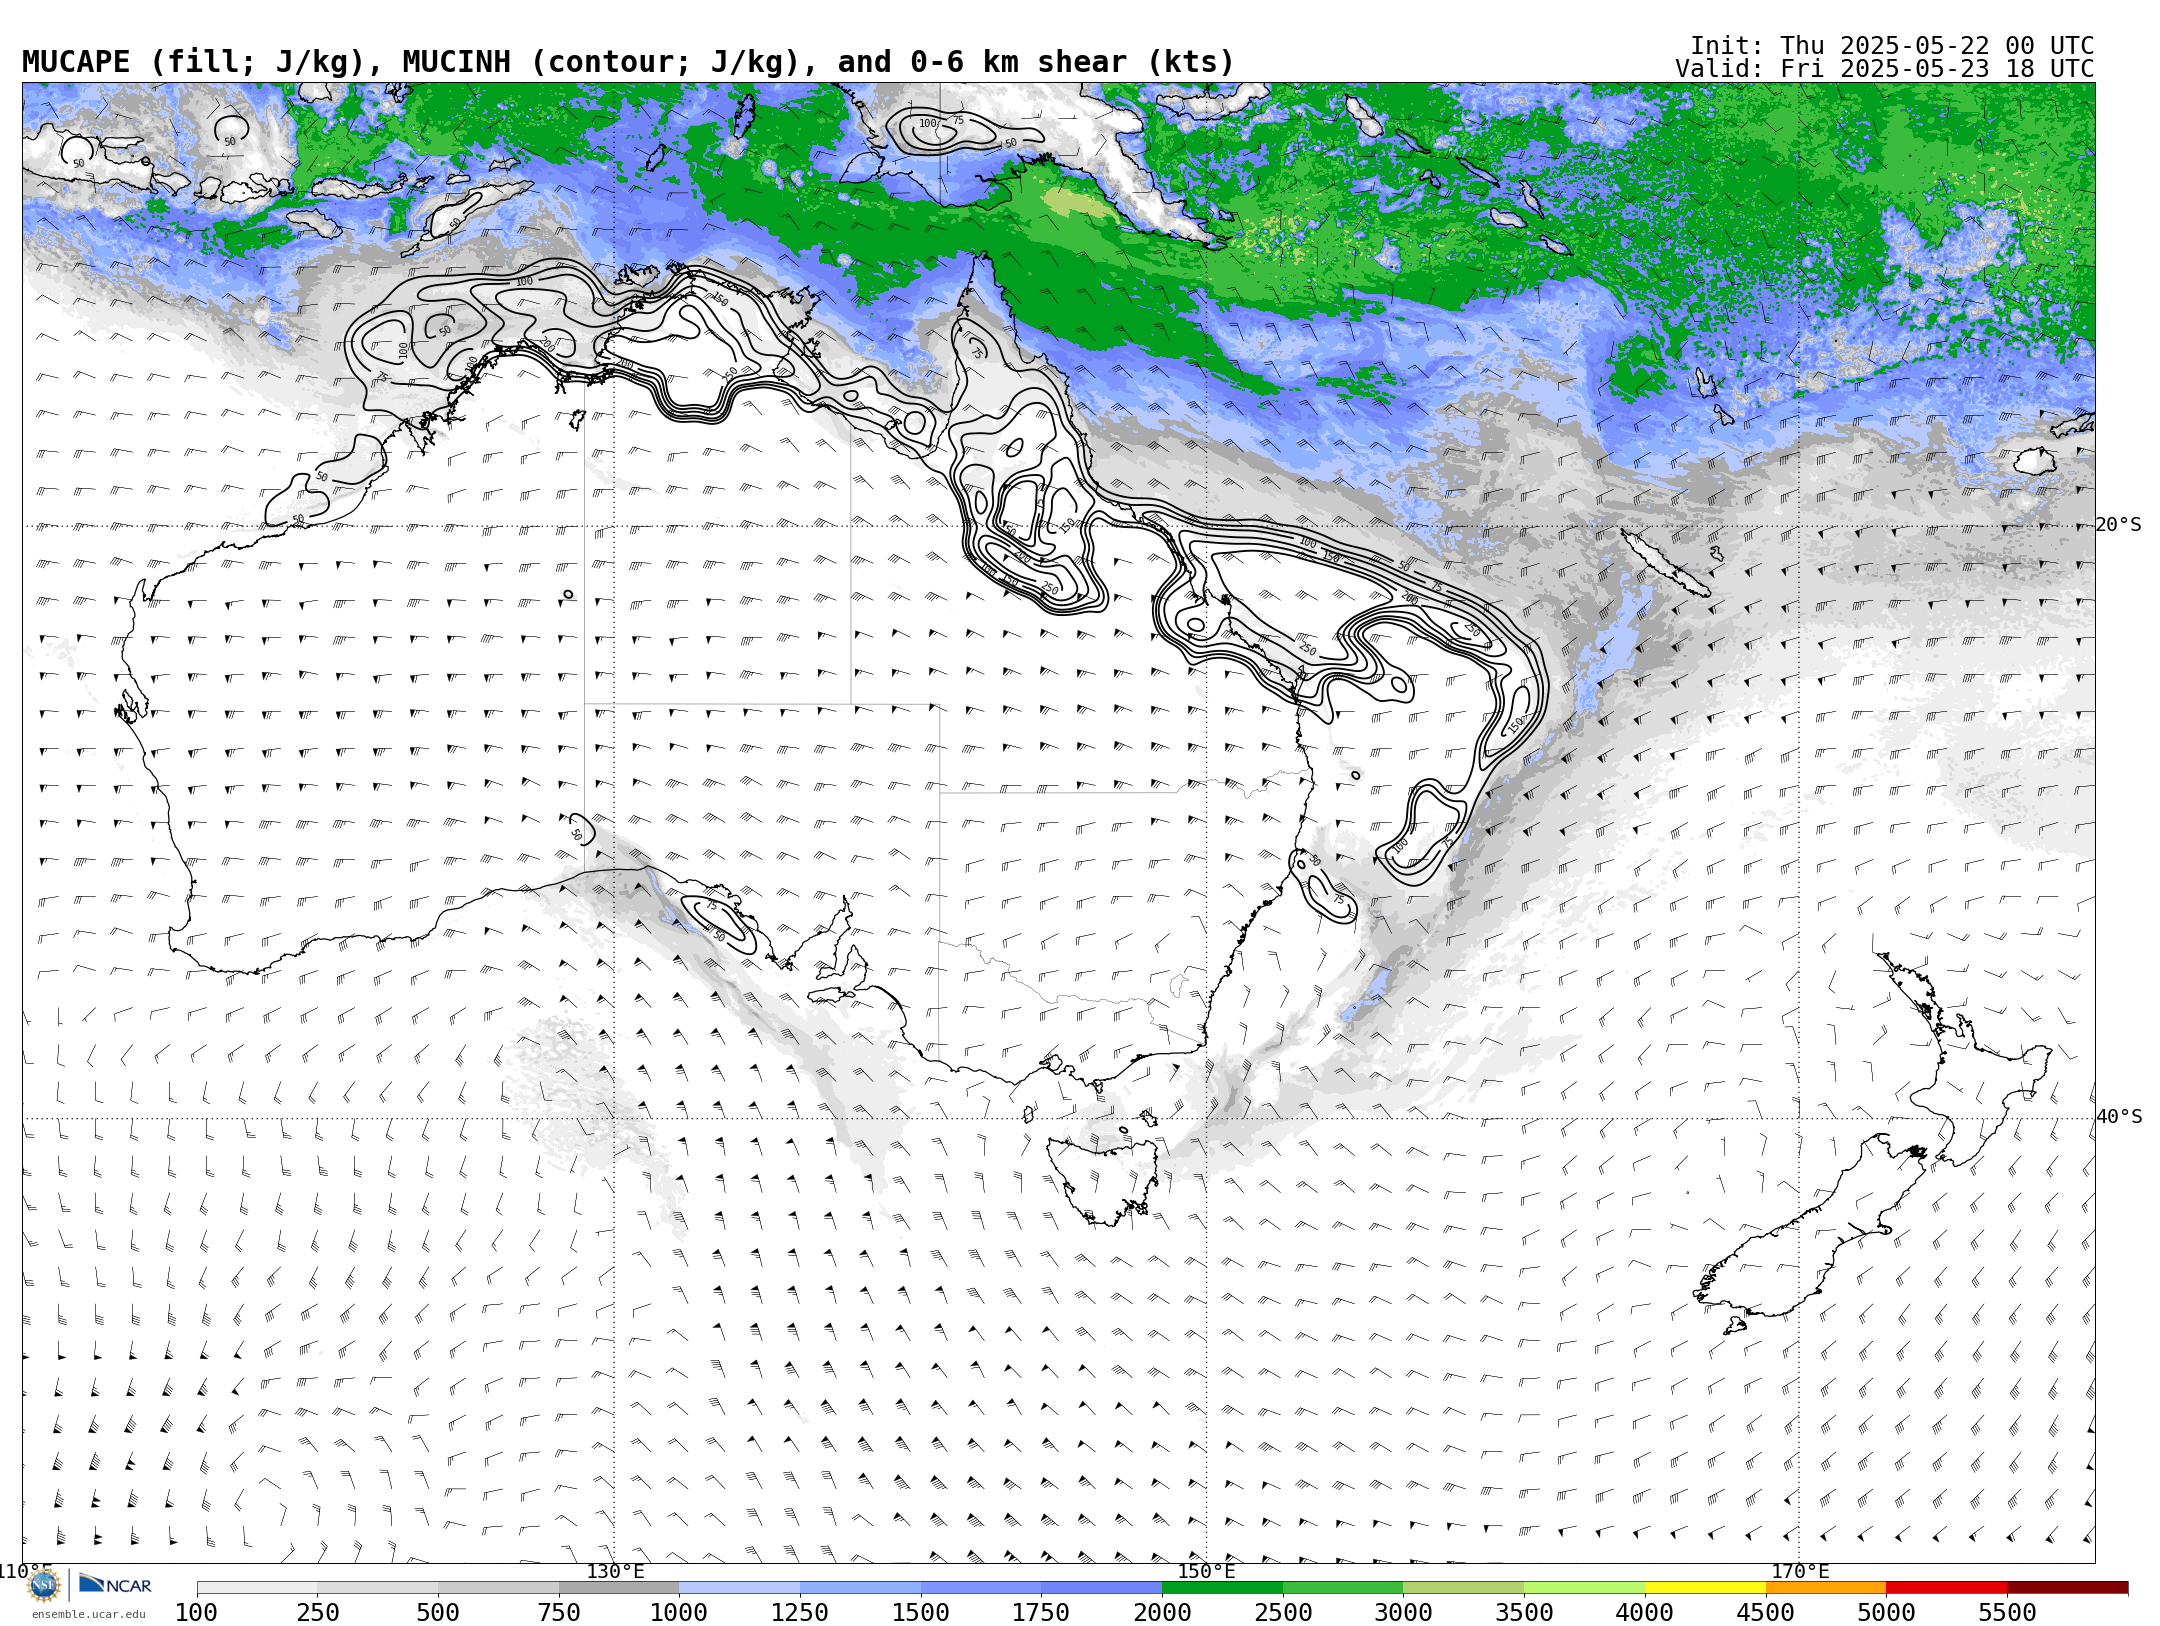Pick the olive green 3000–3500 colorbar segment
Screen dimensions: 2160x1626
[1464, 1588]
